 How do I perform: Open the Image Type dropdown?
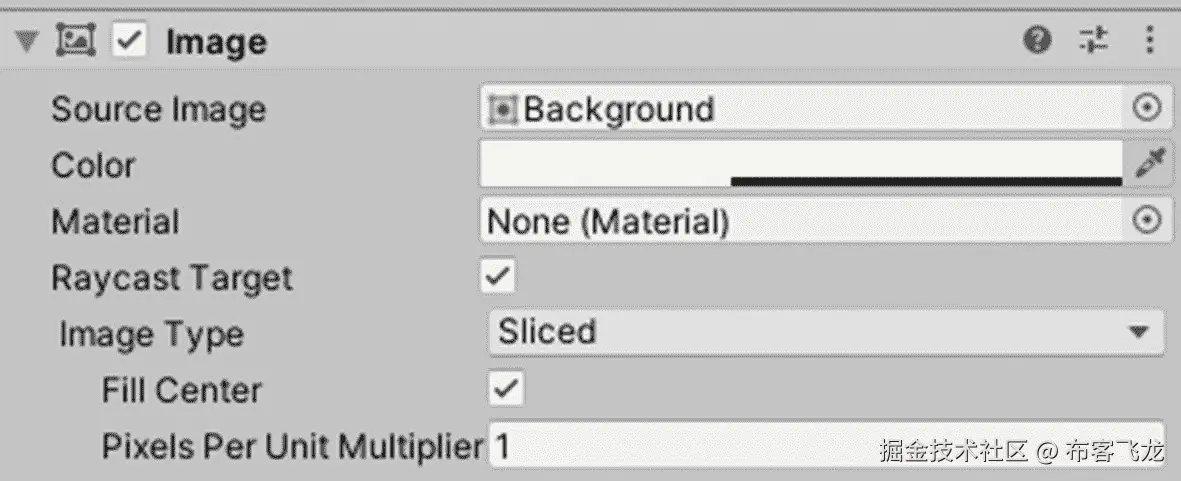click(825, 332)
